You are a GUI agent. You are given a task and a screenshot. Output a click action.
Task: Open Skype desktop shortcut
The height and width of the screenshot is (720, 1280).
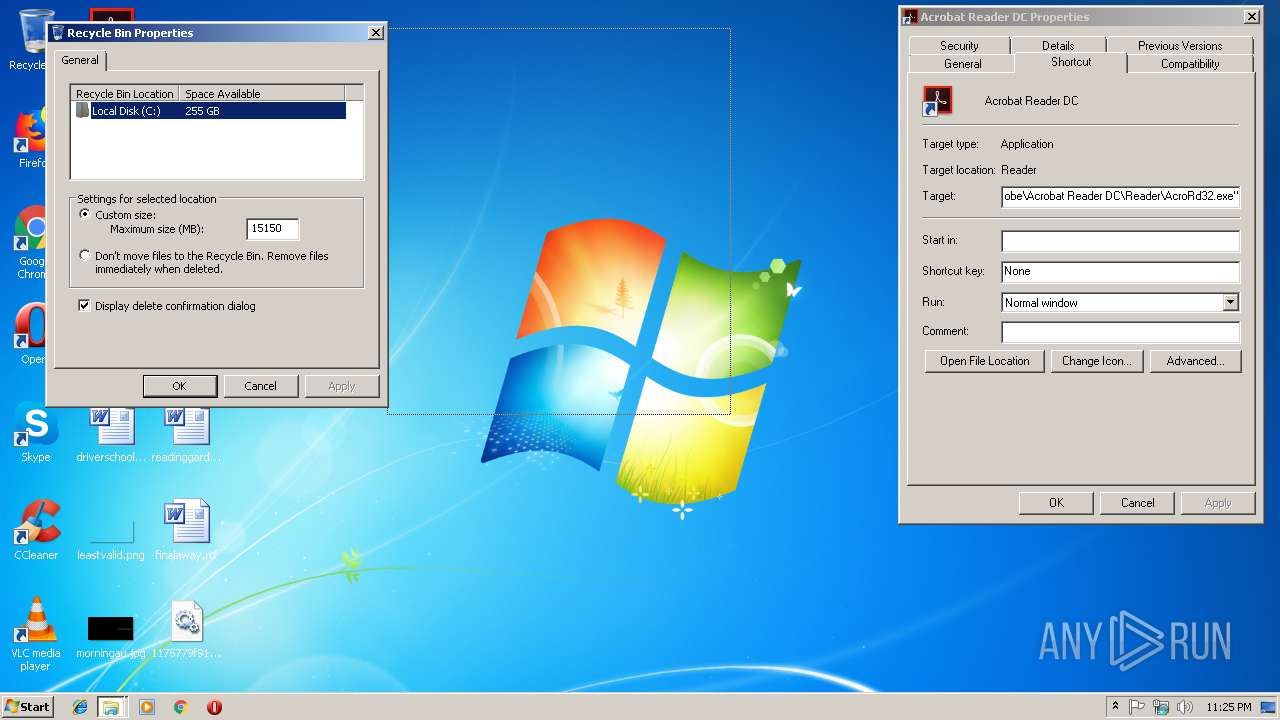(x=35, y=430)
